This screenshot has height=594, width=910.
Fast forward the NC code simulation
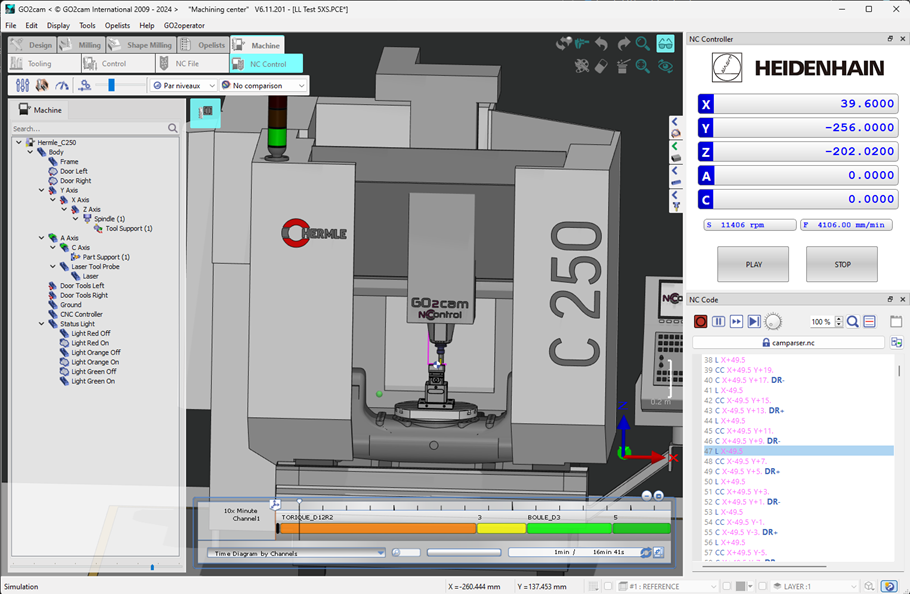[736, 321]
